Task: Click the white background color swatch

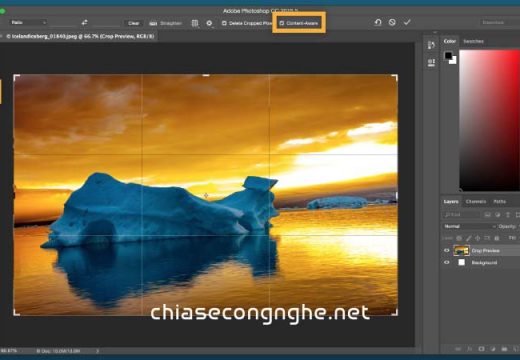Action: [x=453, y=60]
